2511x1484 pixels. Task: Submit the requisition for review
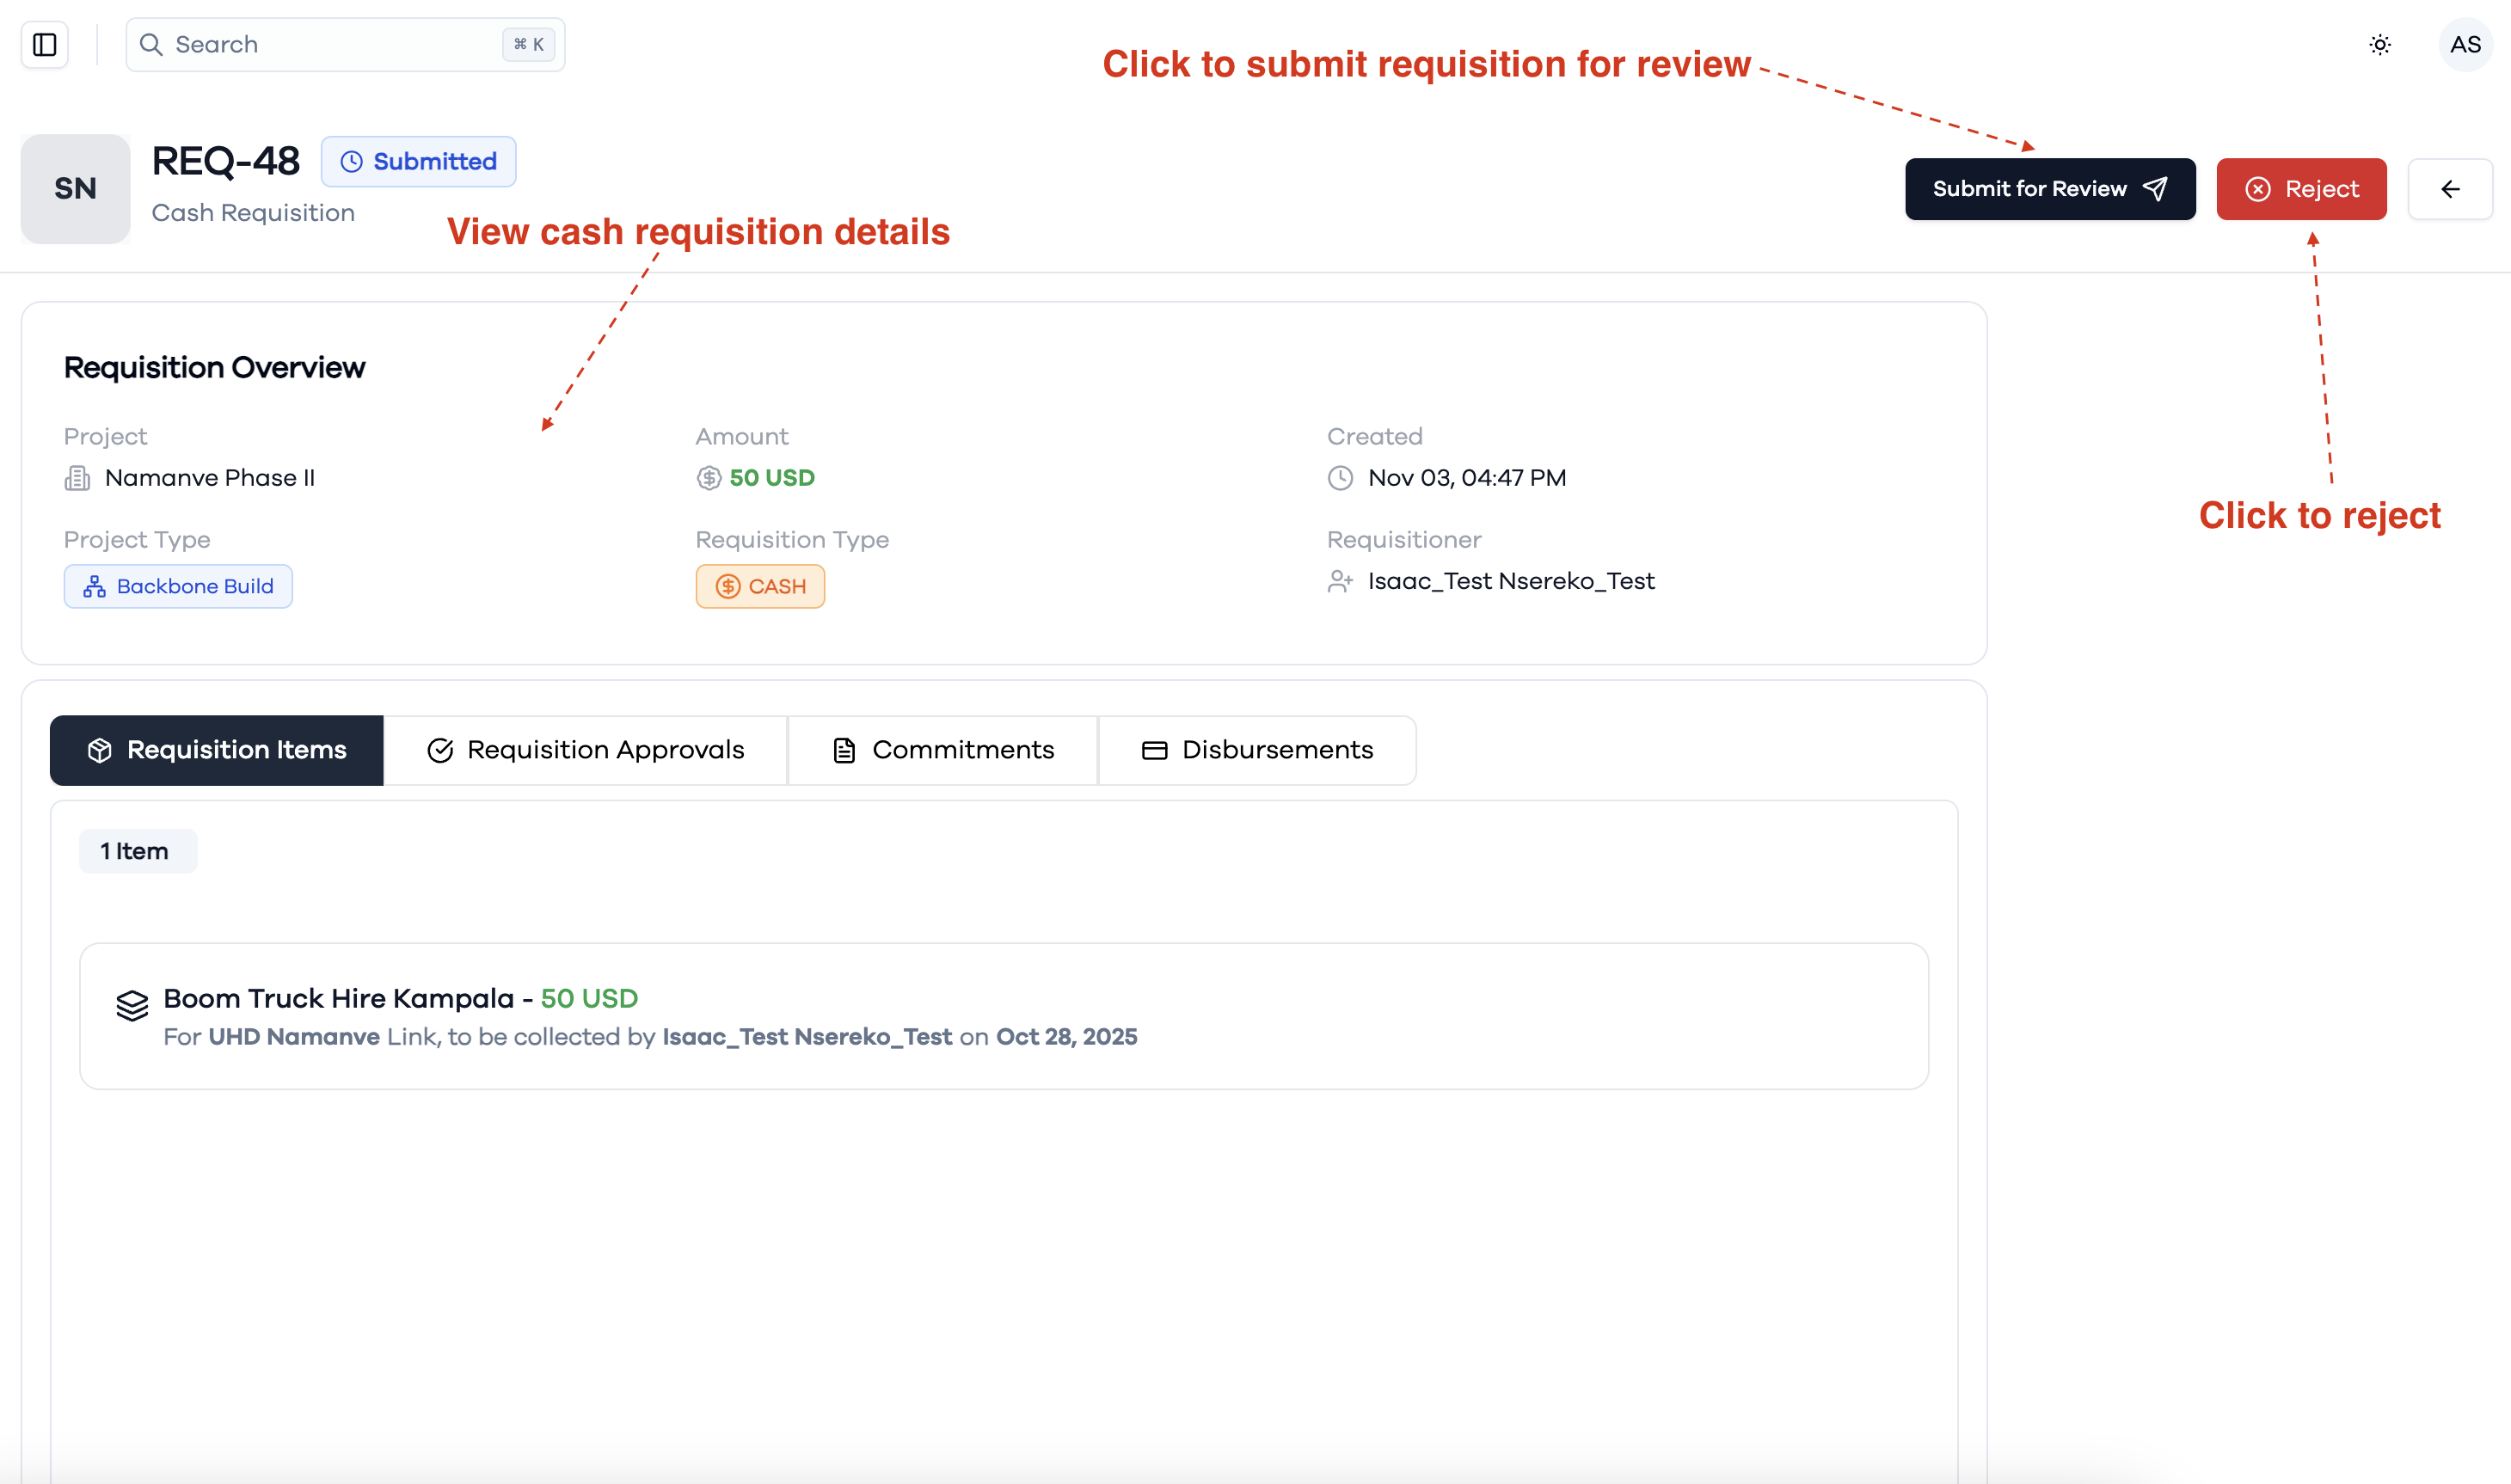coord(2050,189)
